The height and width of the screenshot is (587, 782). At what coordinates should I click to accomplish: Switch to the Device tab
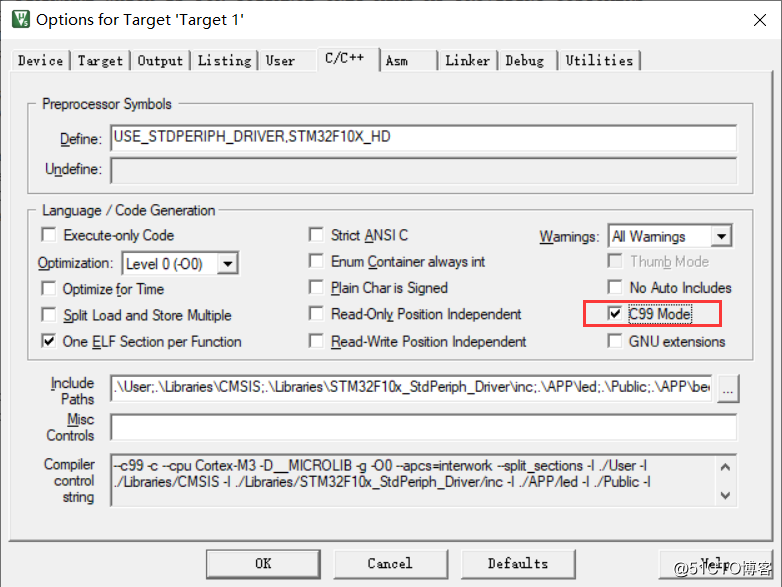click(x=40, y=61)
